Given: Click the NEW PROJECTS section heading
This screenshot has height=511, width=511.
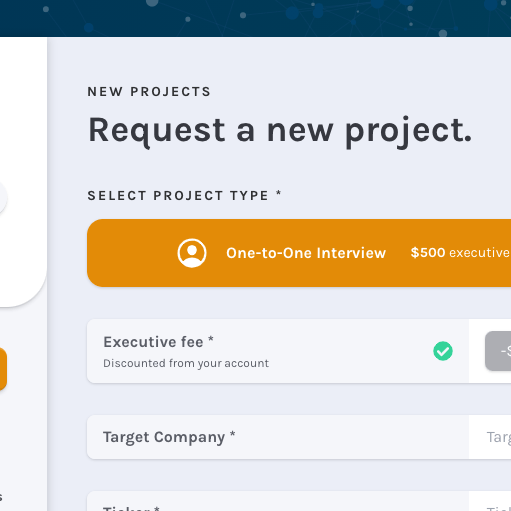Looking at the screenshot, I should click(149, 92).
